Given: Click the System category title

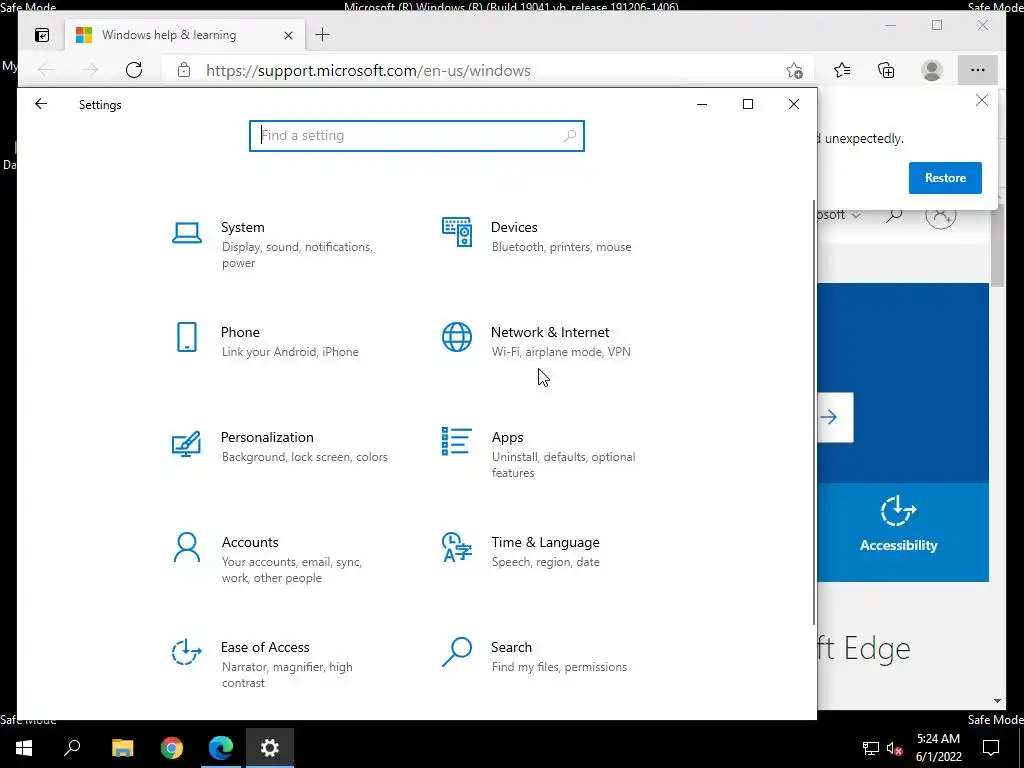Looking at the screenshot, I should [x=243, y=227].
